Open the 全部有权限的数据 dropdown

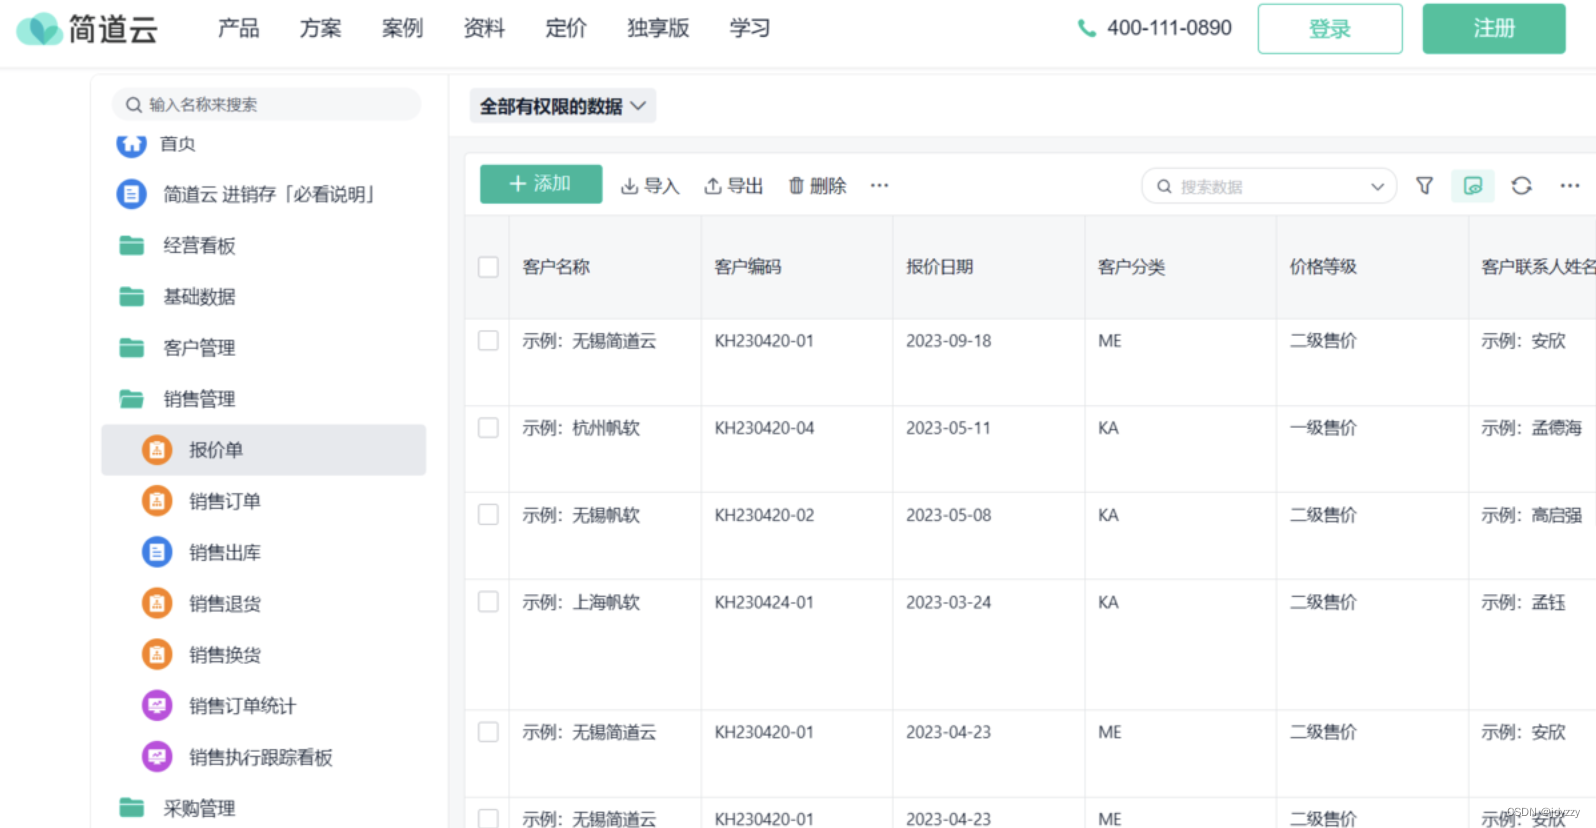tap(563, 106)
